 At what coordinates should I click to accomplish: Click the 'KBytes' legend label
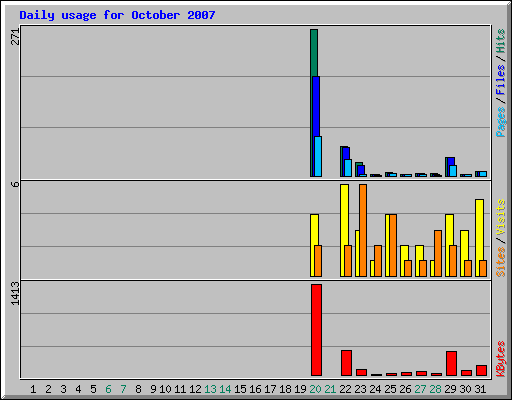500,359
